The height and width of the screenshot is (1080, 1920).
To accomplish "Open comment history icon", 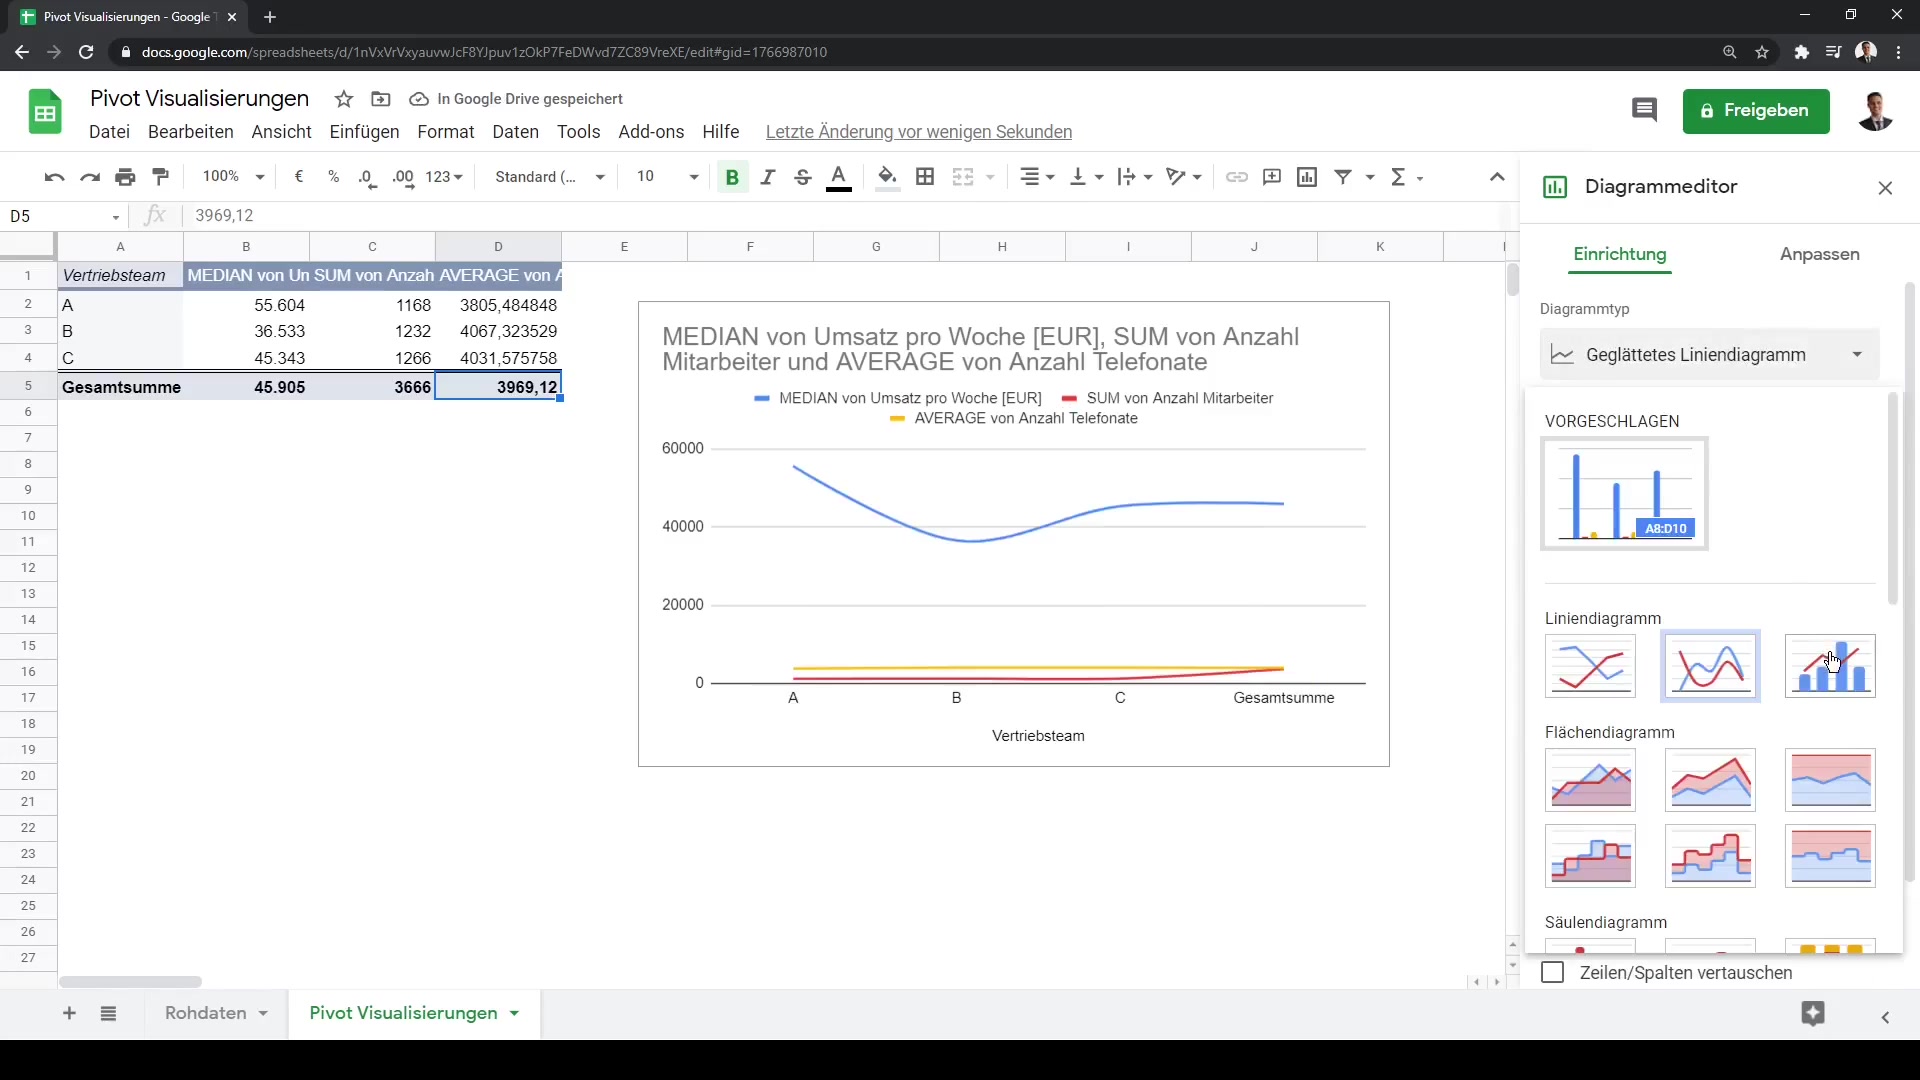I will pyautogui.click(x=1644, y=110).
